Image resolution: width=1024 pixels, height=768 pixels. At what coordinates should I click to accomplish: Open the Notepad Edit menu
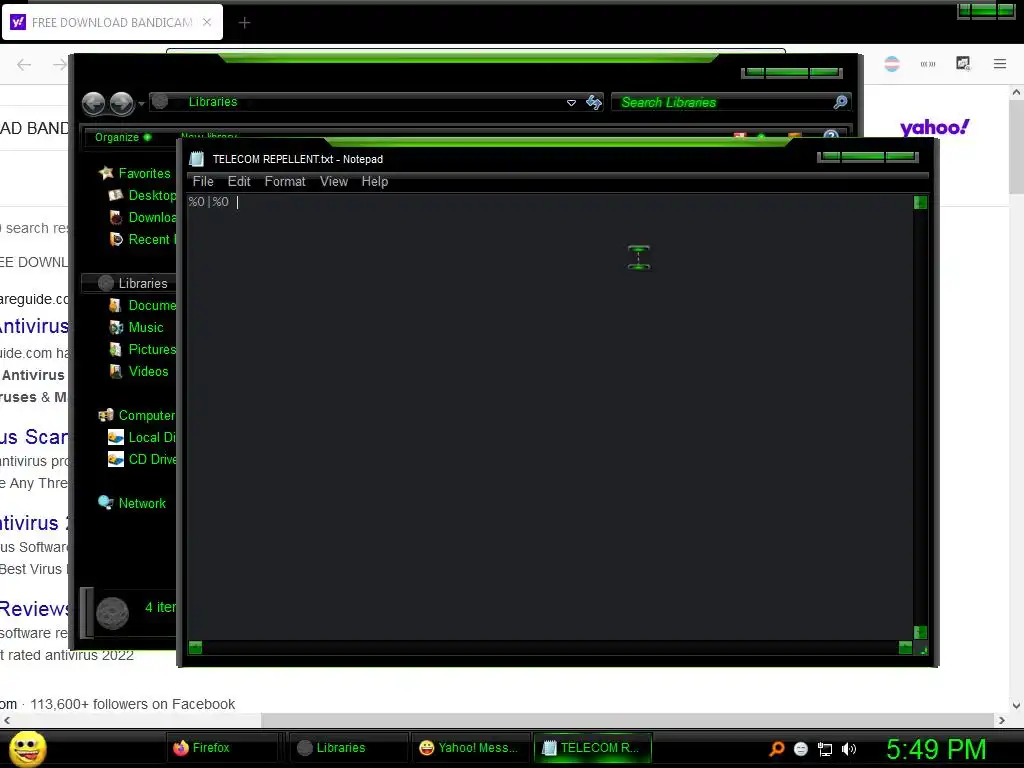click(239, 182)
